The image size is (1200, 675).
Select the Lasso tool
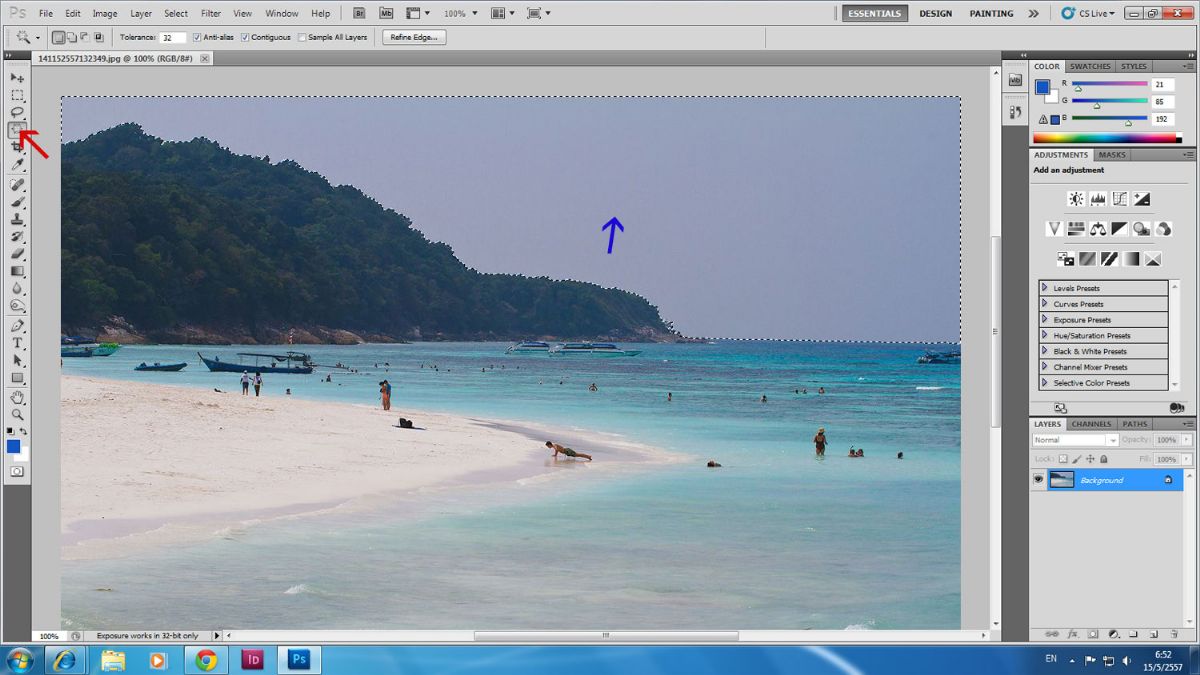(x=17, y=112)
